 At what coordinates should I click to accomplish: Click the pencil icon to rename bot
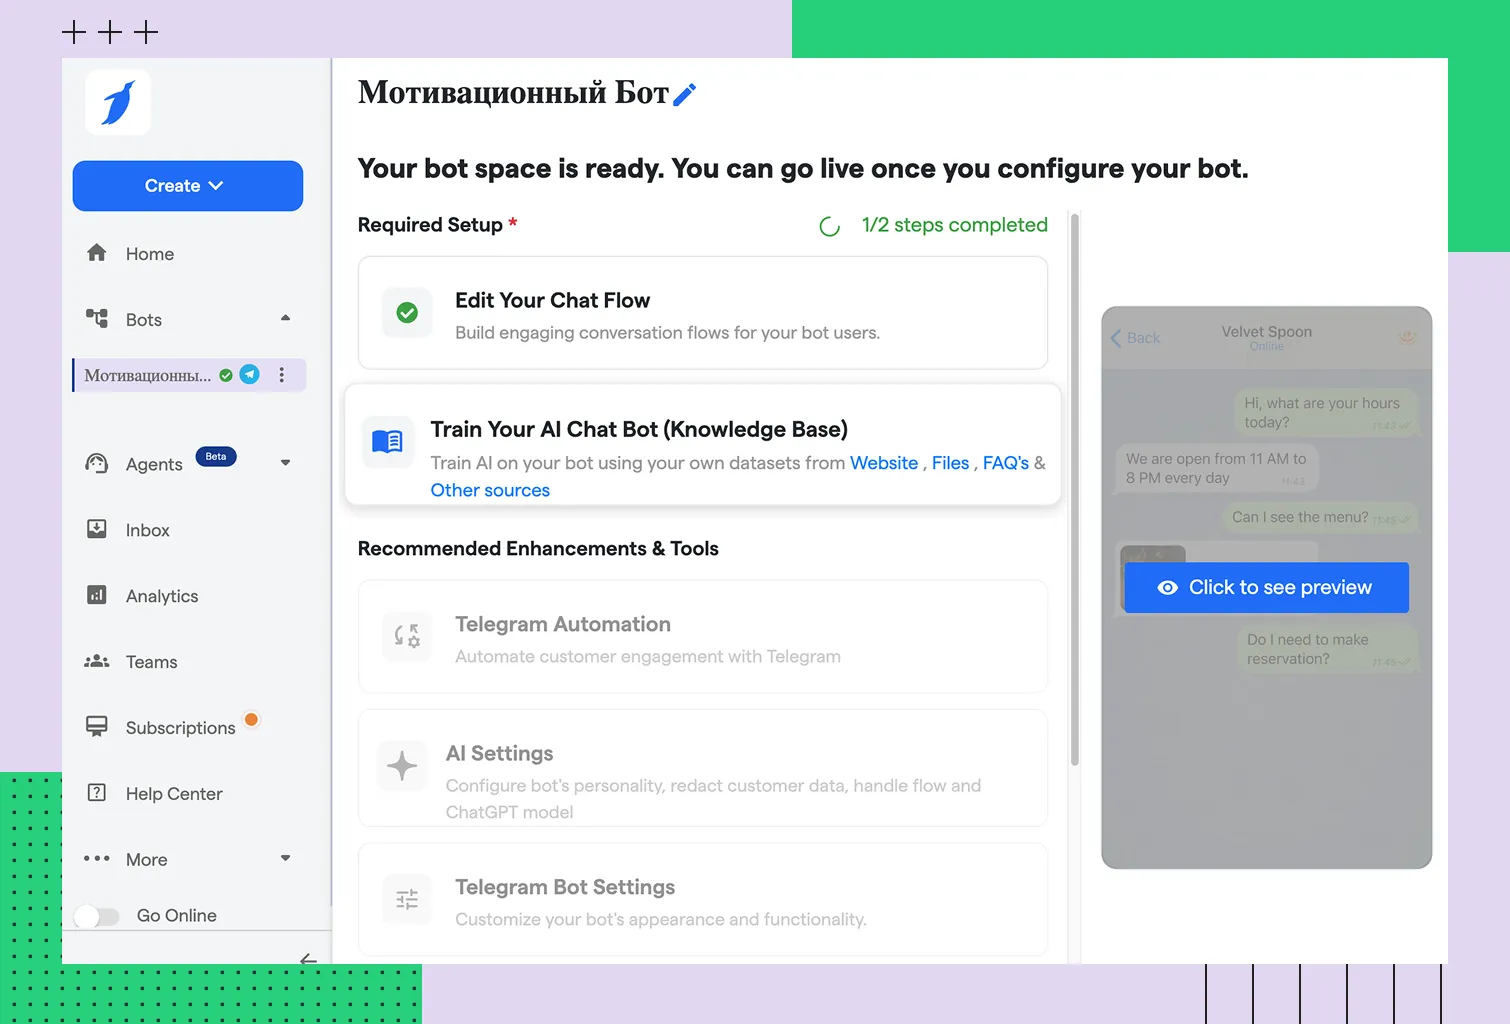(x=685, y=95)
